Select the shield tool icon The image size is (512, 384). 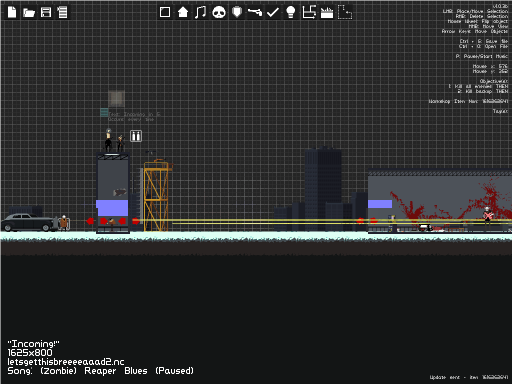[237, 12]
